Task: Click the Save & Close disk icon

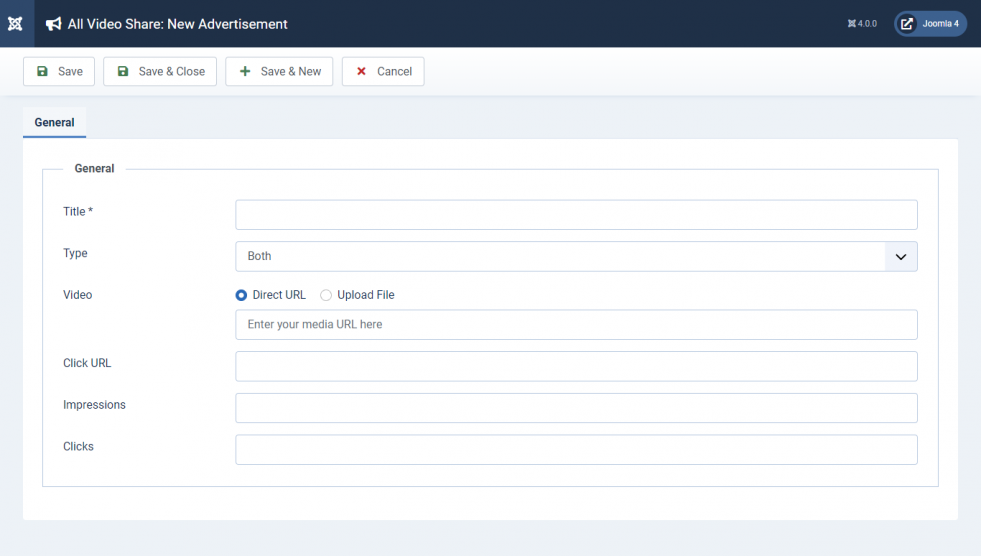Action: tap(123, 71)
